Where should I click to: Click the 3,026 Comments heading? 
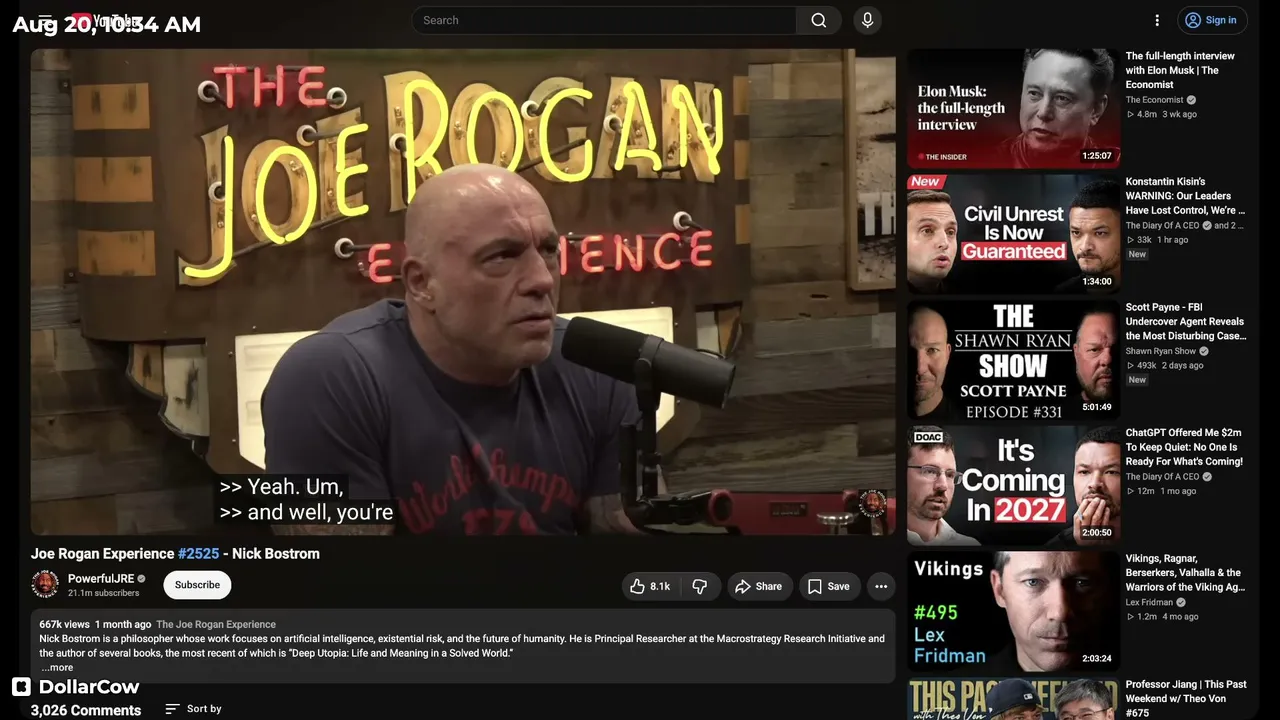click(x=86, y=710)
